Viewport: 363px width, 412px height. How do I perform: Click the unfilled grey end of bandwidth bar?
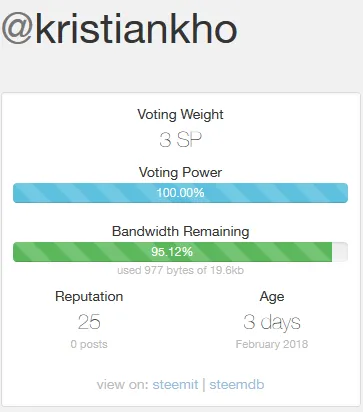340,252
